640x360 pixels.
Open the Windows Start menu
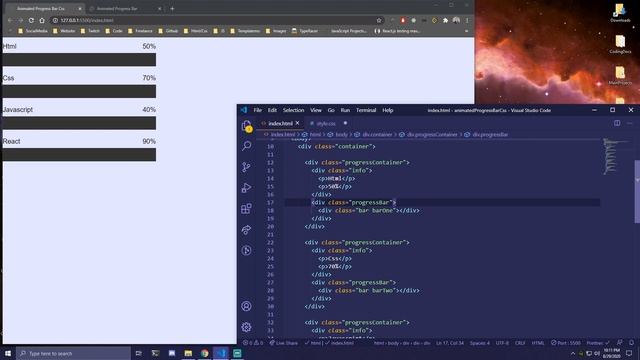pyautogui.click(x=8, y=353)
